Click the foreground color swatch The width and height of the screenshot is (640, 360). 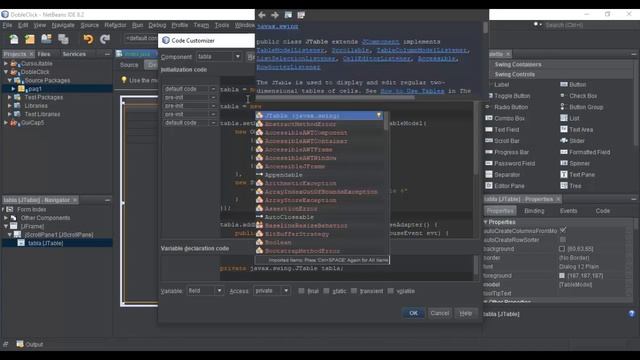(x=562, y=276)
